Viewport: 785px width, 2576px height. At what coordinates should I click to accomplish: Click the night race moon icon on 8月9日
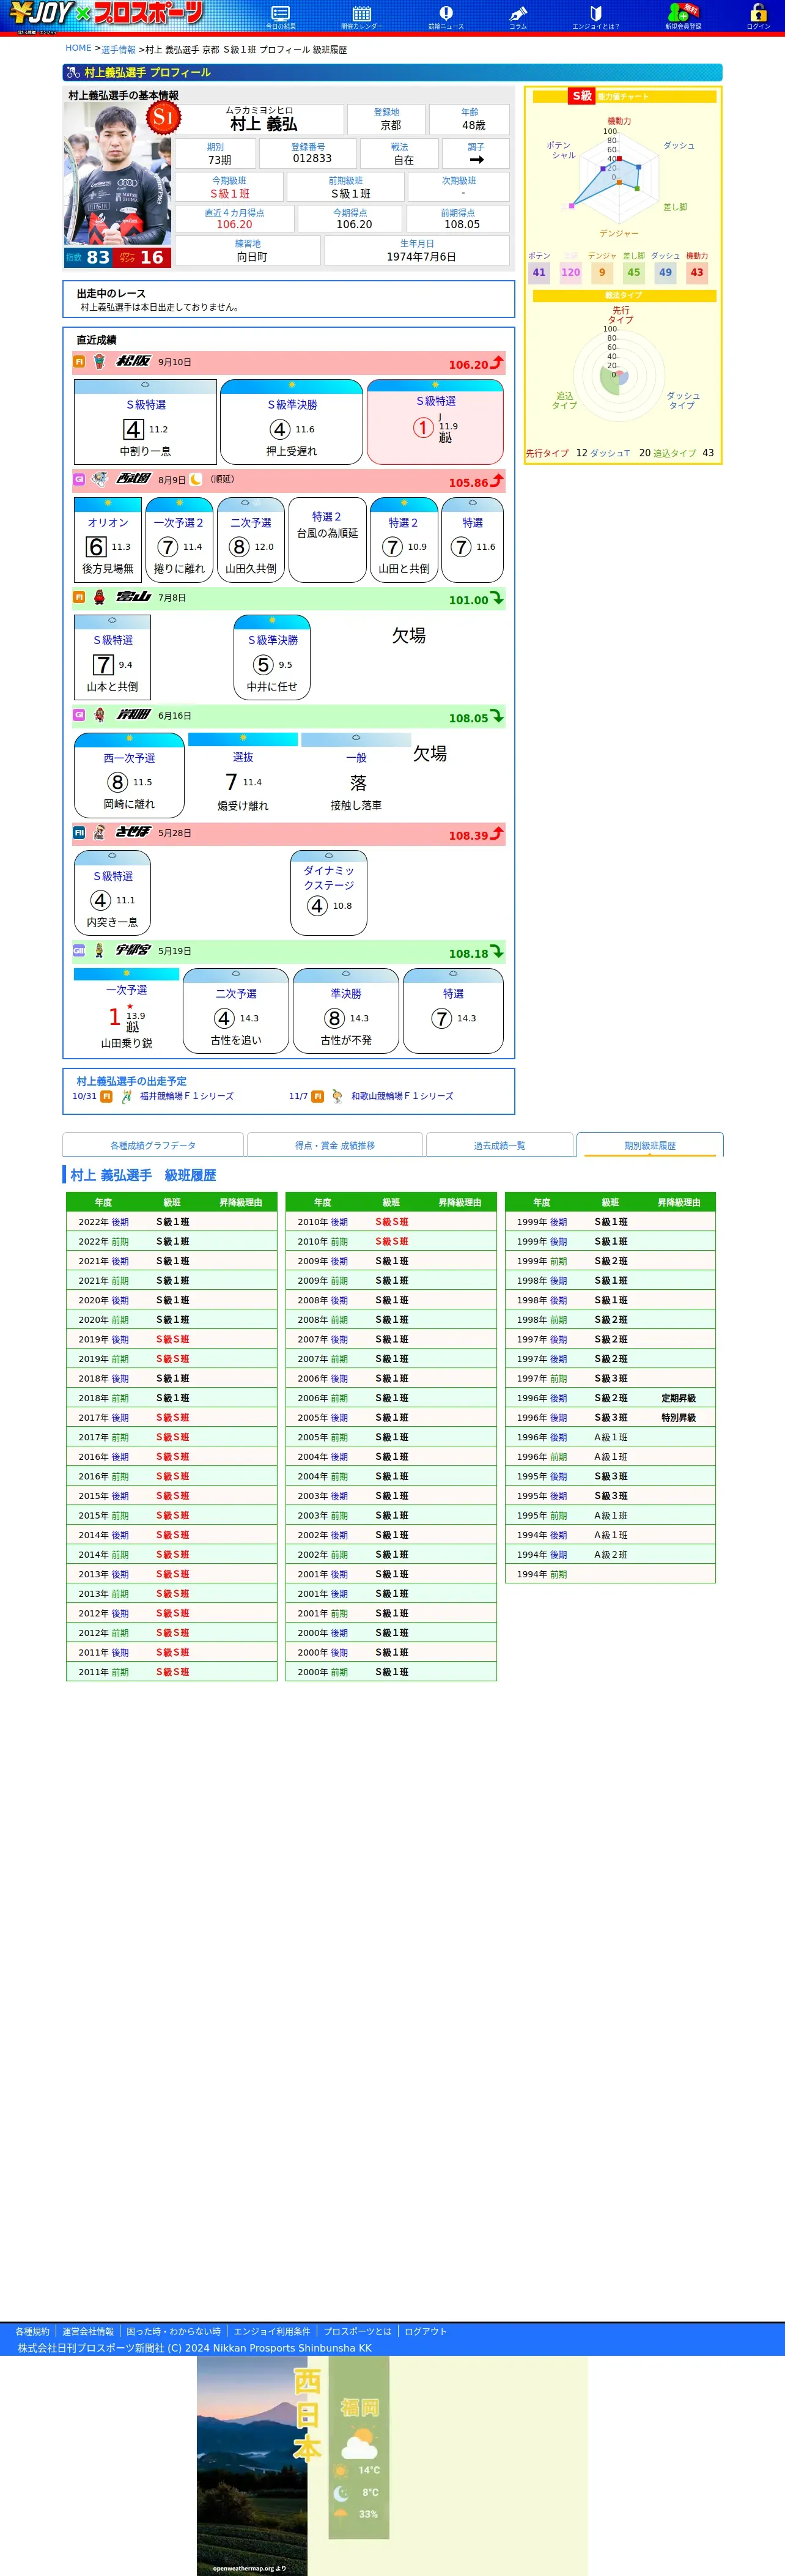click(196, 479)
